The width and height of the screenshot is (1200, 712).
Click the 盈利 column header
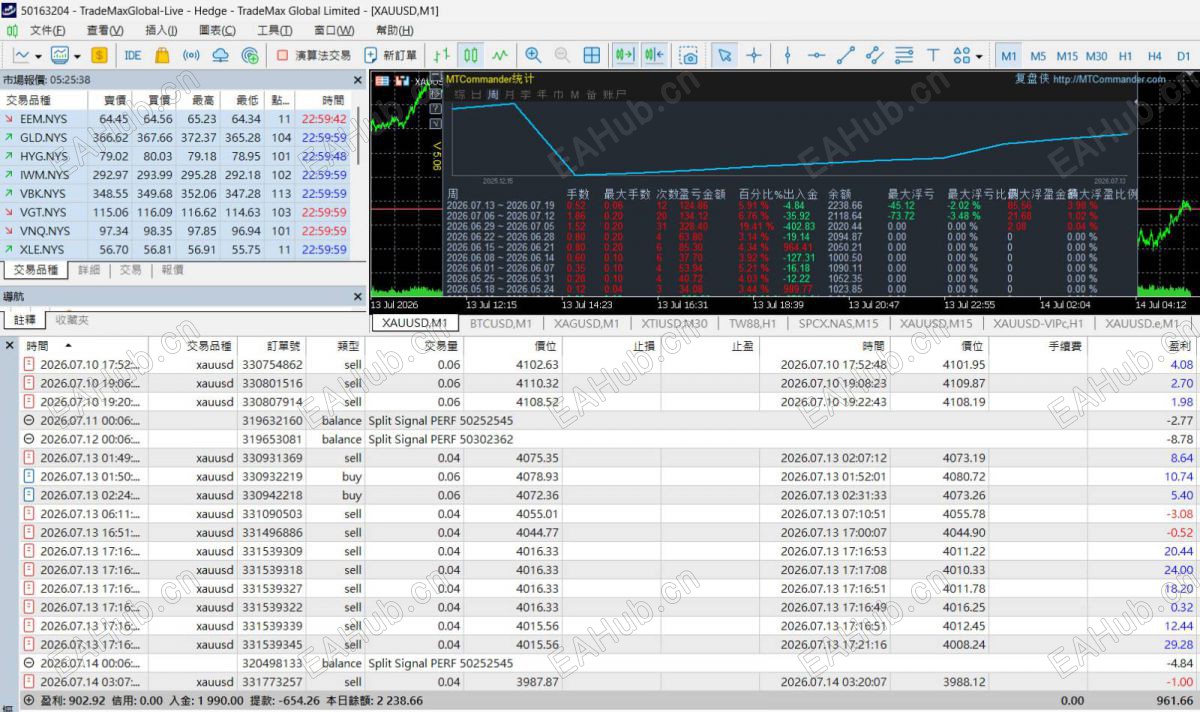(1179, 346)
